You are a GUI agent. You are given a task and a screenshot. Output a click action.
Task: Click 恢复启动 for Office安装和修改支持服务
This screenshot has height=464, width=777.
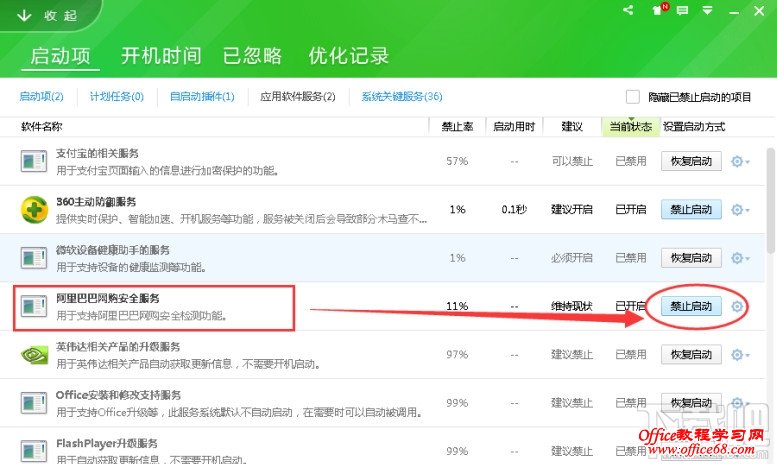tap(691, 403)
